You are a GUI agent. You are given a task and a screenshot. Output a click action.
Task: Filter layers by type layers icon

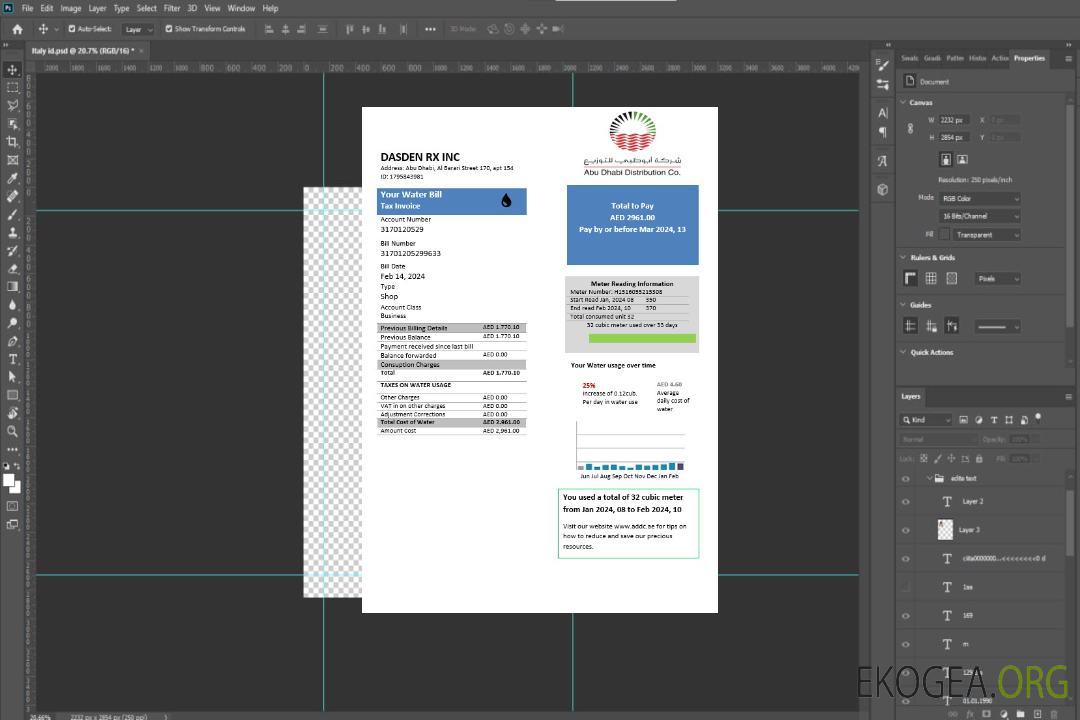994,420
